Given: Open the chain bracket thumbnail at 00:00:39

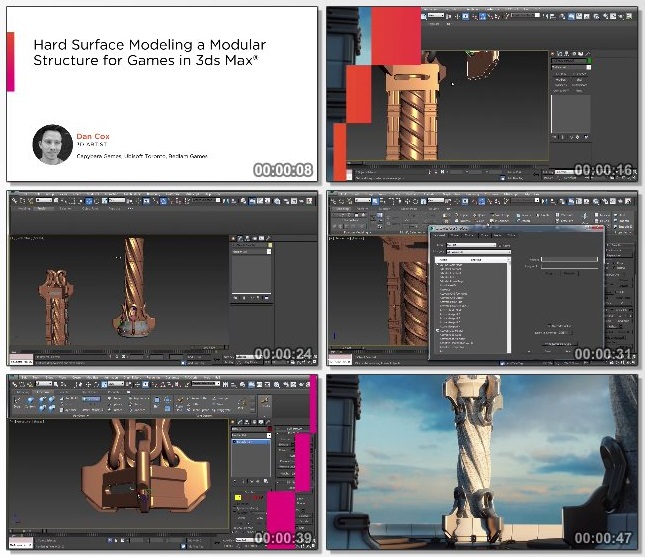Looking at the screenshot, I should pyautogui.click(x=162, y=462).
